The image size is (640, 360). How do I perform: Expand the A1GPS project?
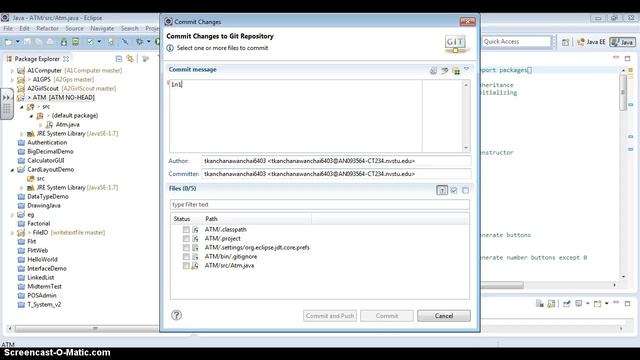coord(12,80)
